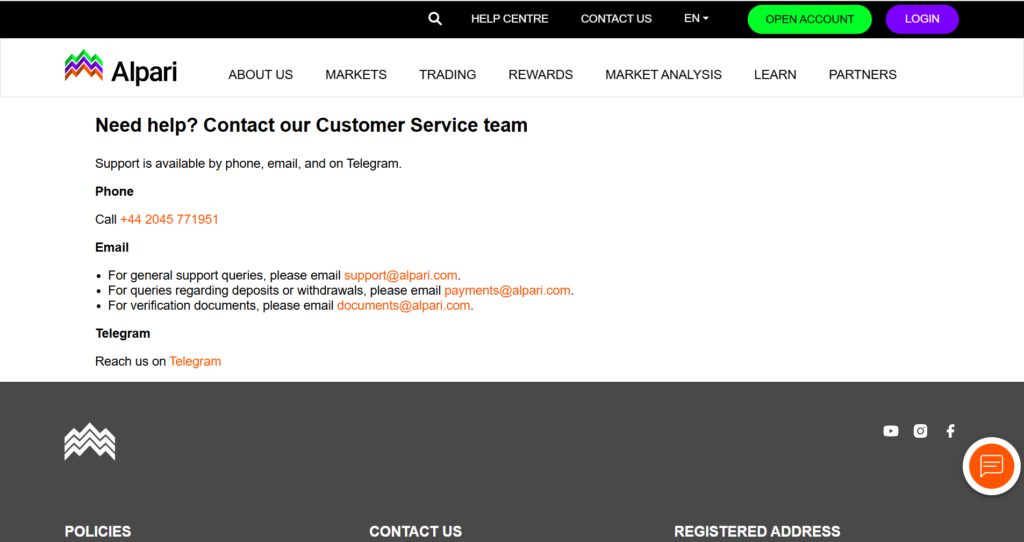This screenshot has height=542, width=1024.
Task: Click the support@alpari.com email link
Action: tap(400, 276)
